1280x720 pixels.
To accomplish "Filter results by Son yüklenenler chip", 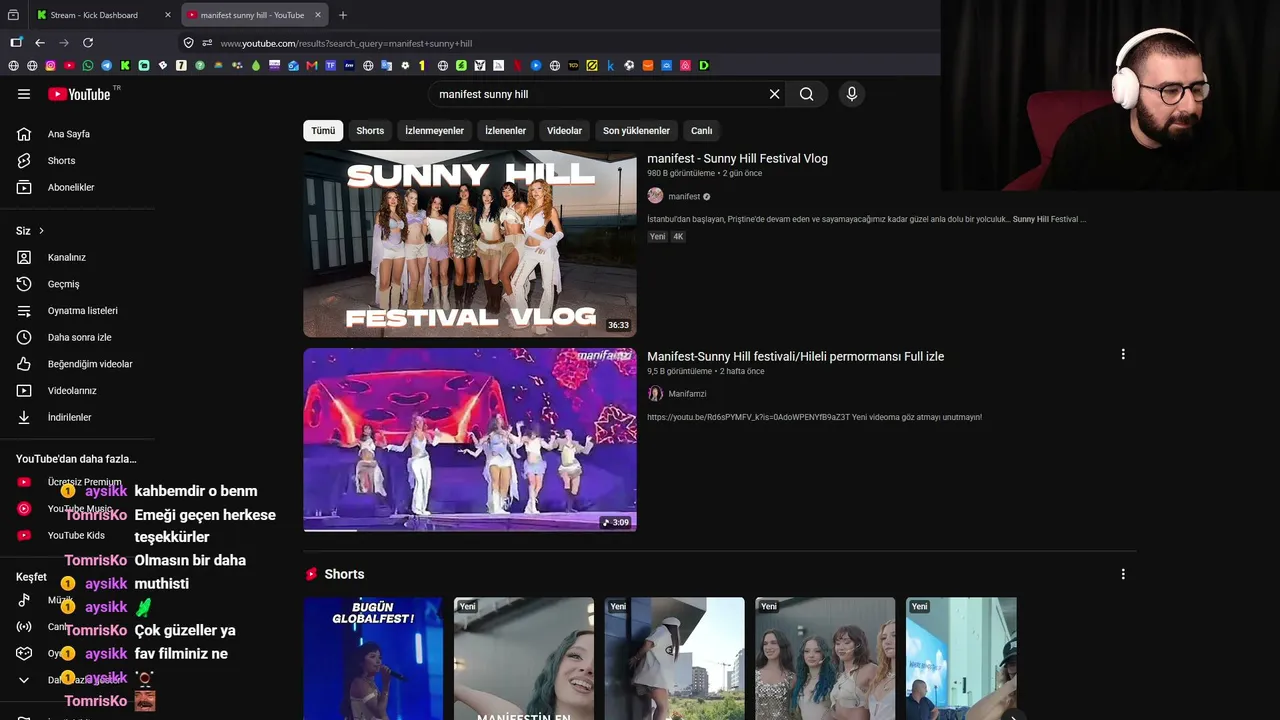I will click(x=636, y=131).
